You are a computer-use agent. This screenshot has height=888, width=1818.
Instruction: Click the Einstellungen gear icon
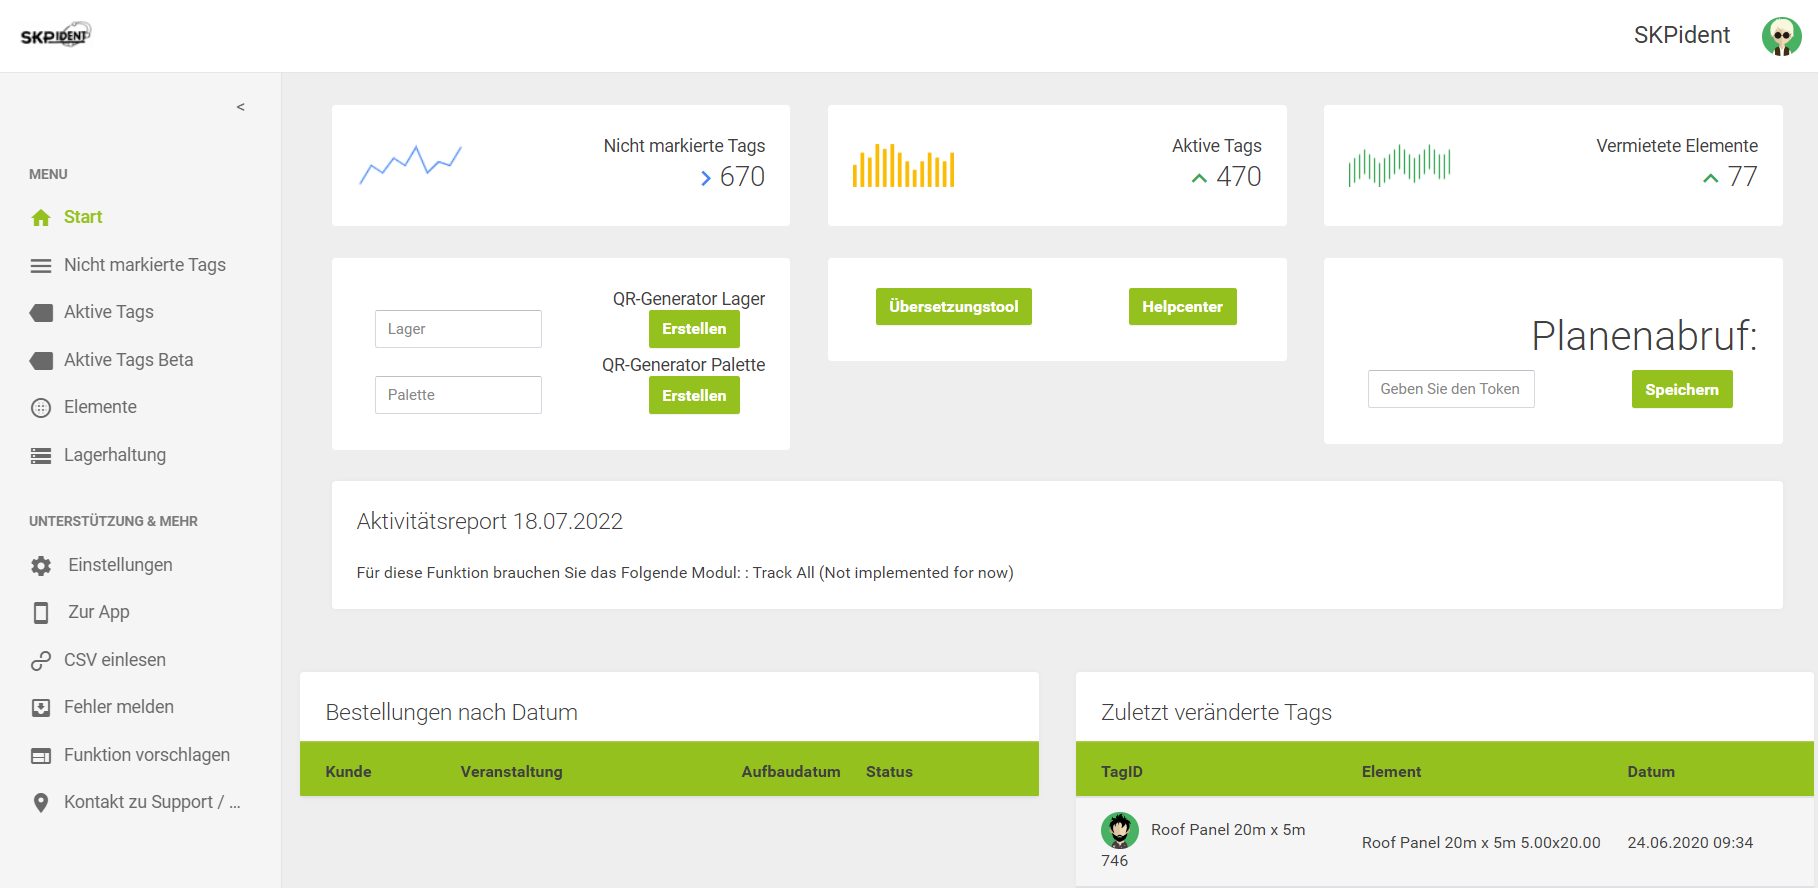click(41, 566)
